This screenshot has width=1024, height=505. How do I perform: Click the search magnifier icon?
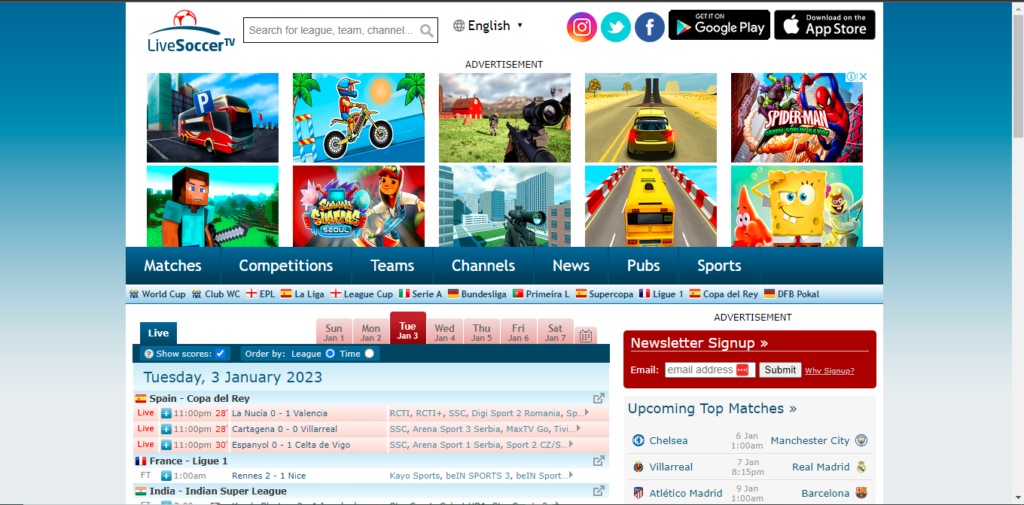tap(426, 30)
